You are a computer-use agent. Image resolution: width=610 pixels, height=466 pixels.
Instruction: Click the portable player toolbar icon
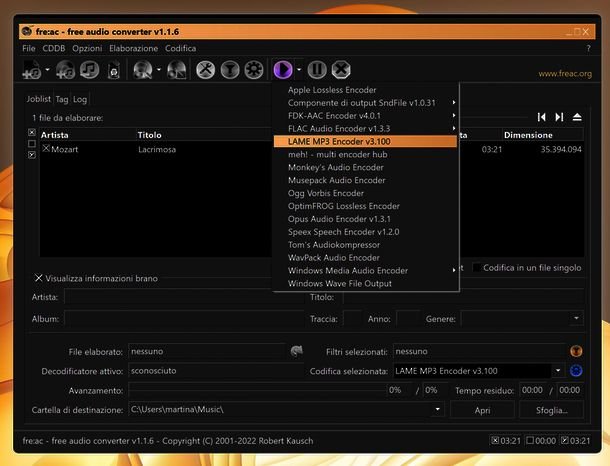(x=114, y=70)
